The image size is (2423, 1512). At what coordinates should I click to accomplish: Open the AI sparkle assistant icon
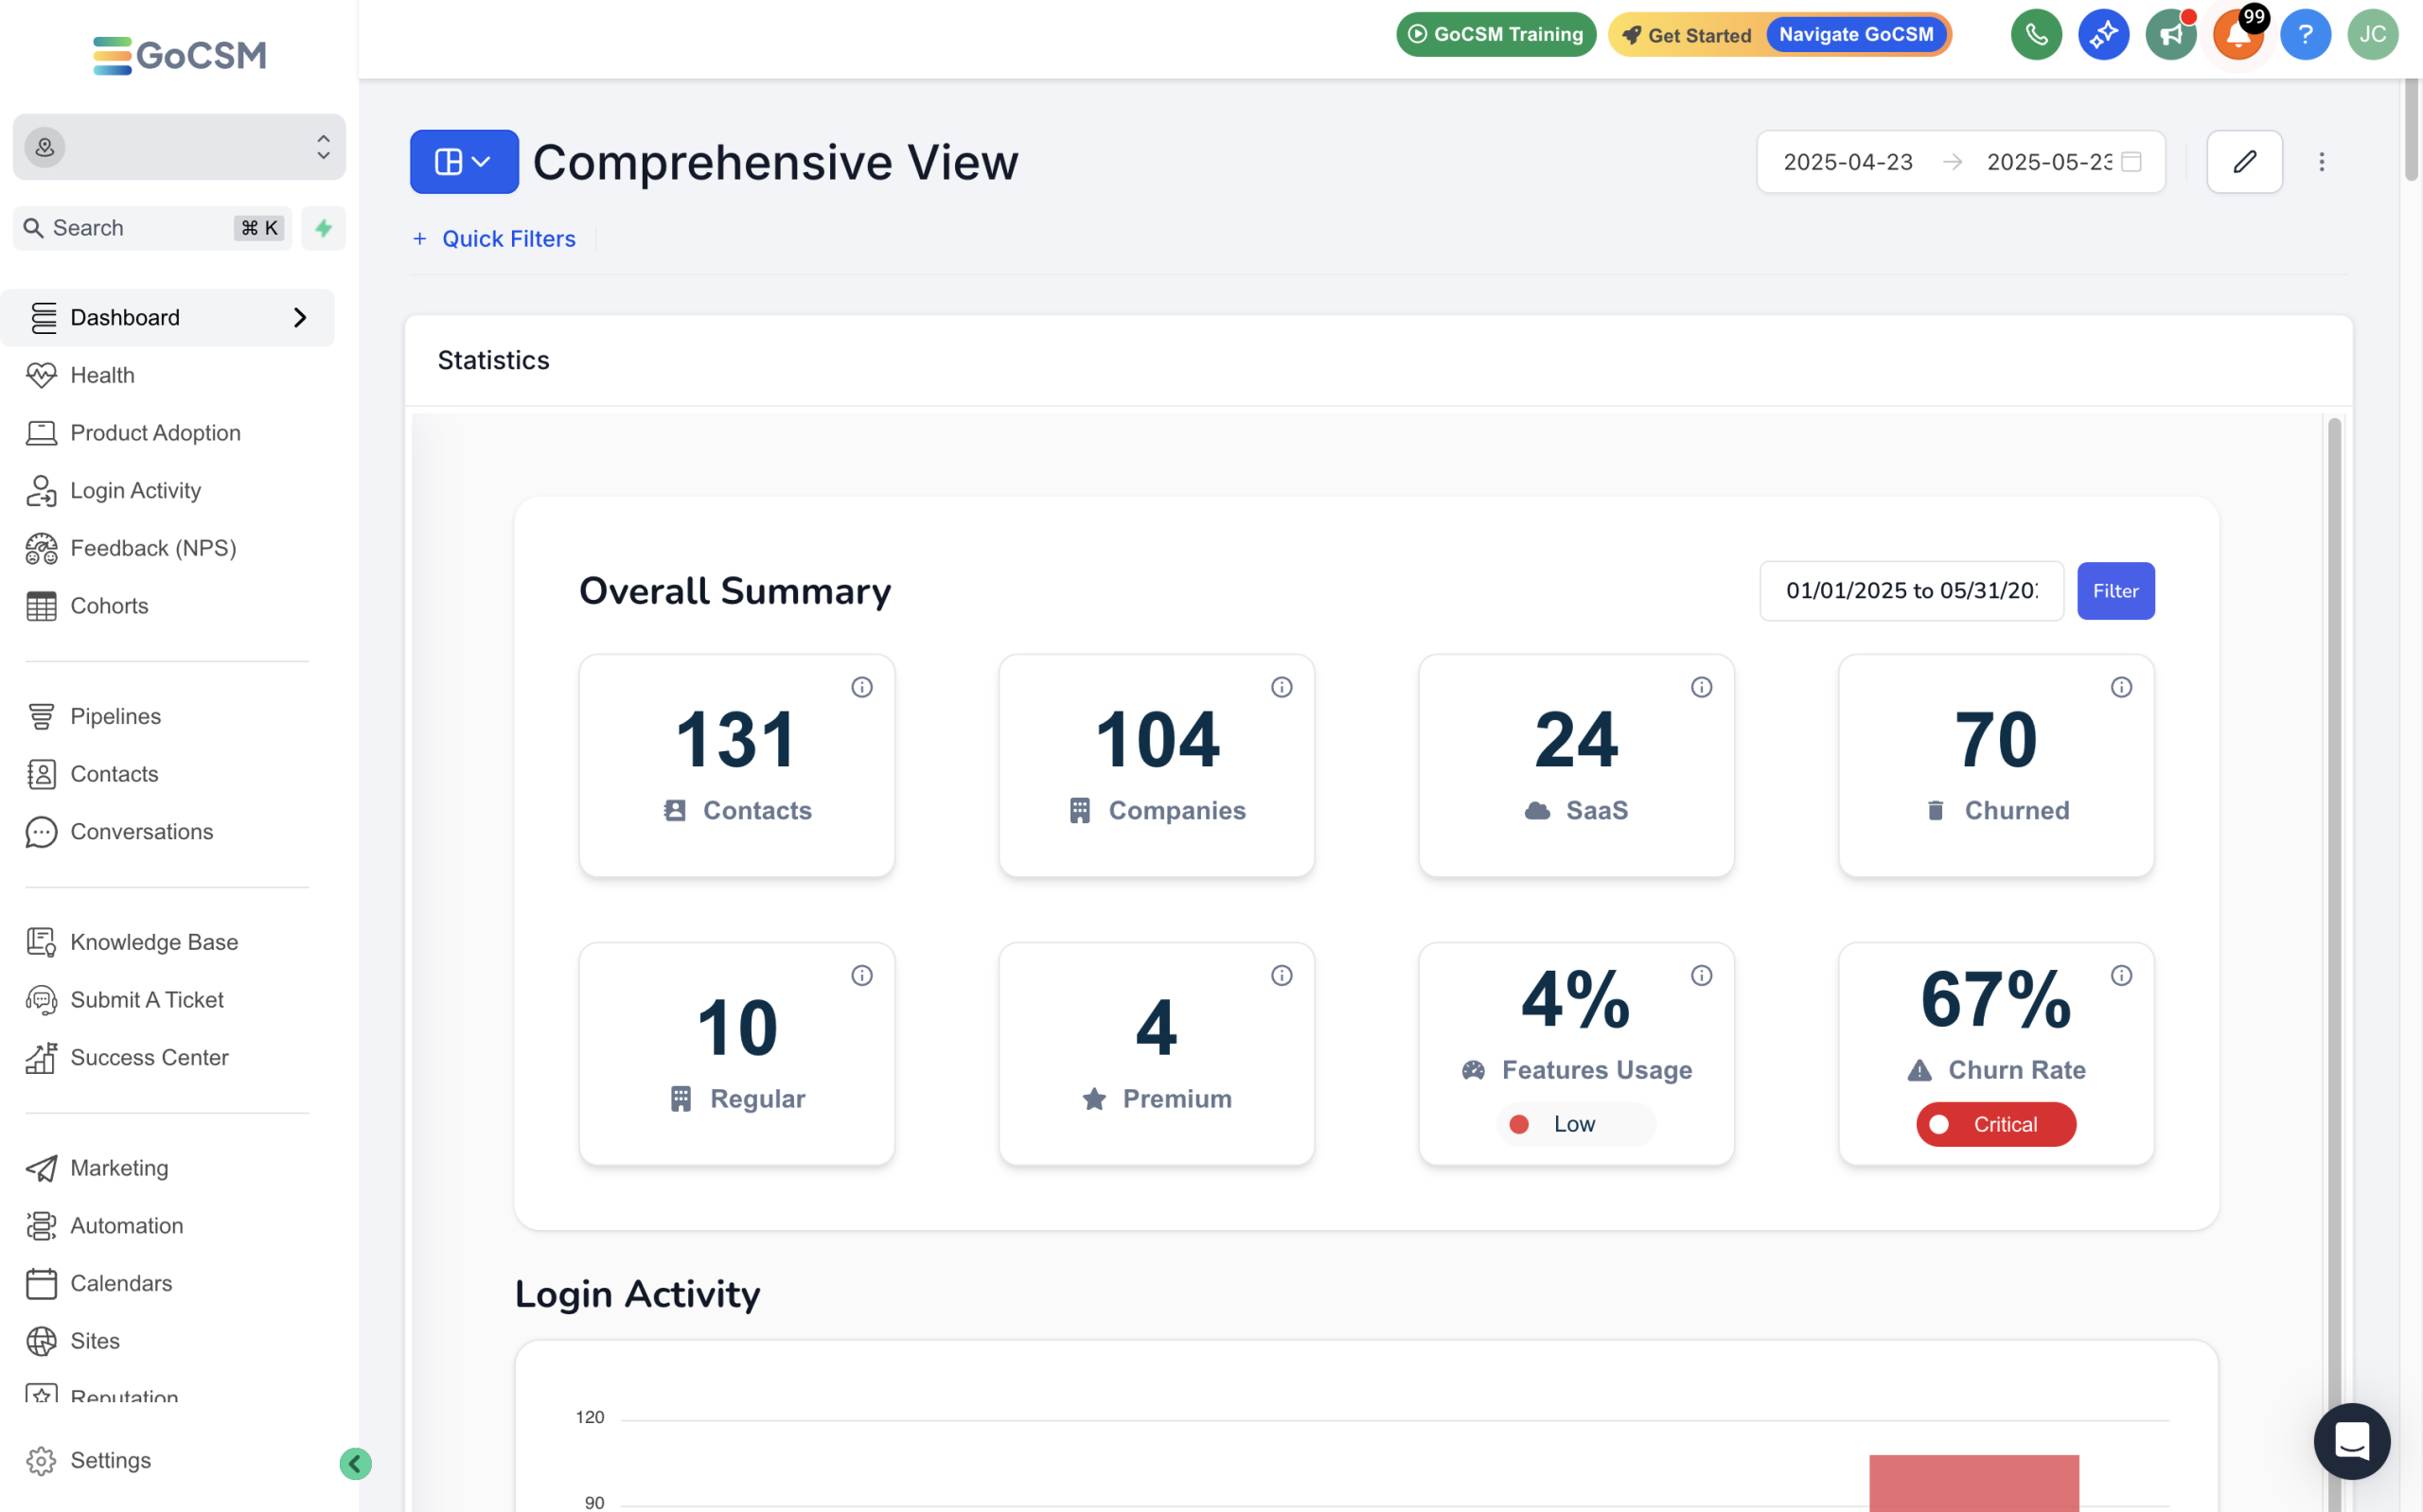(2103, 35)
